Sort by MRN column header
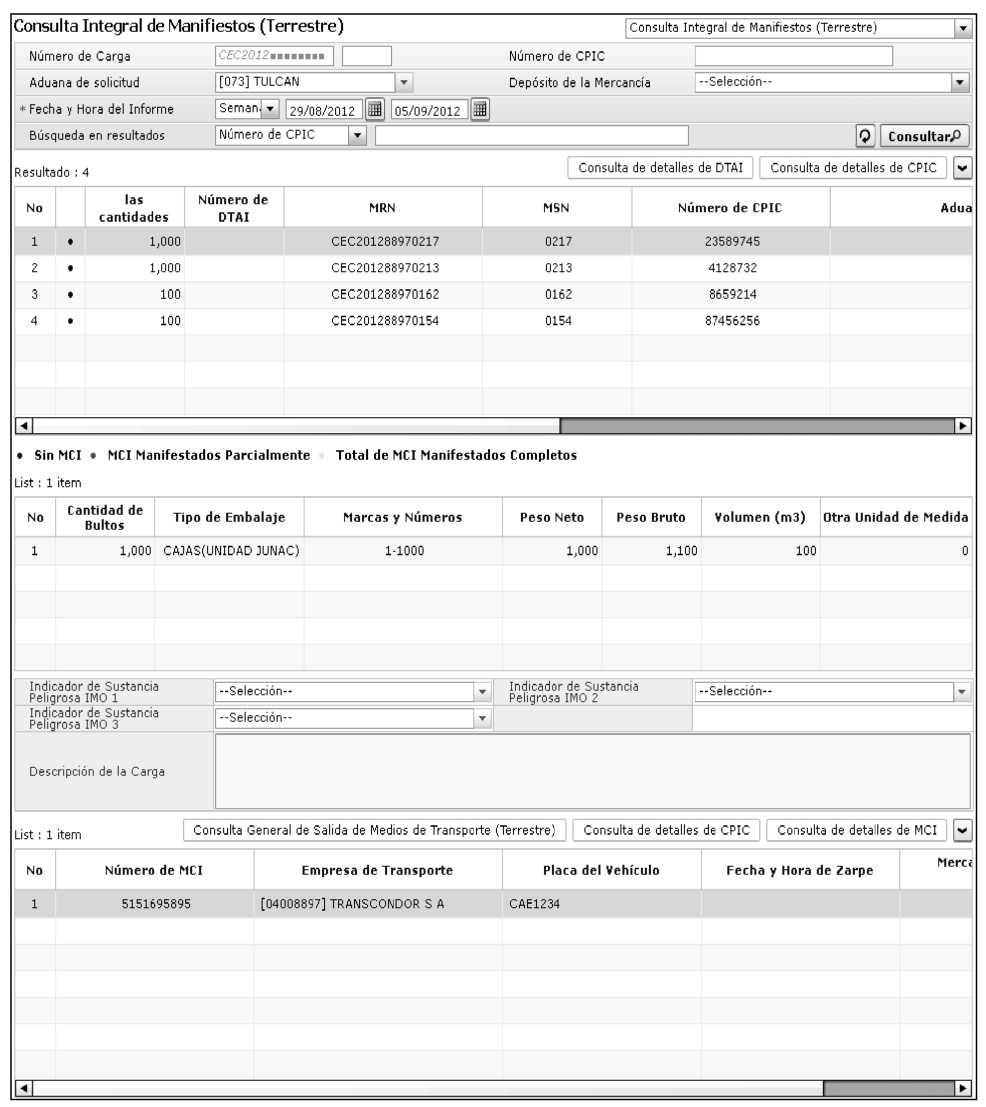The height and width of the screenshot is (1107, 986). tap(383, 208)
